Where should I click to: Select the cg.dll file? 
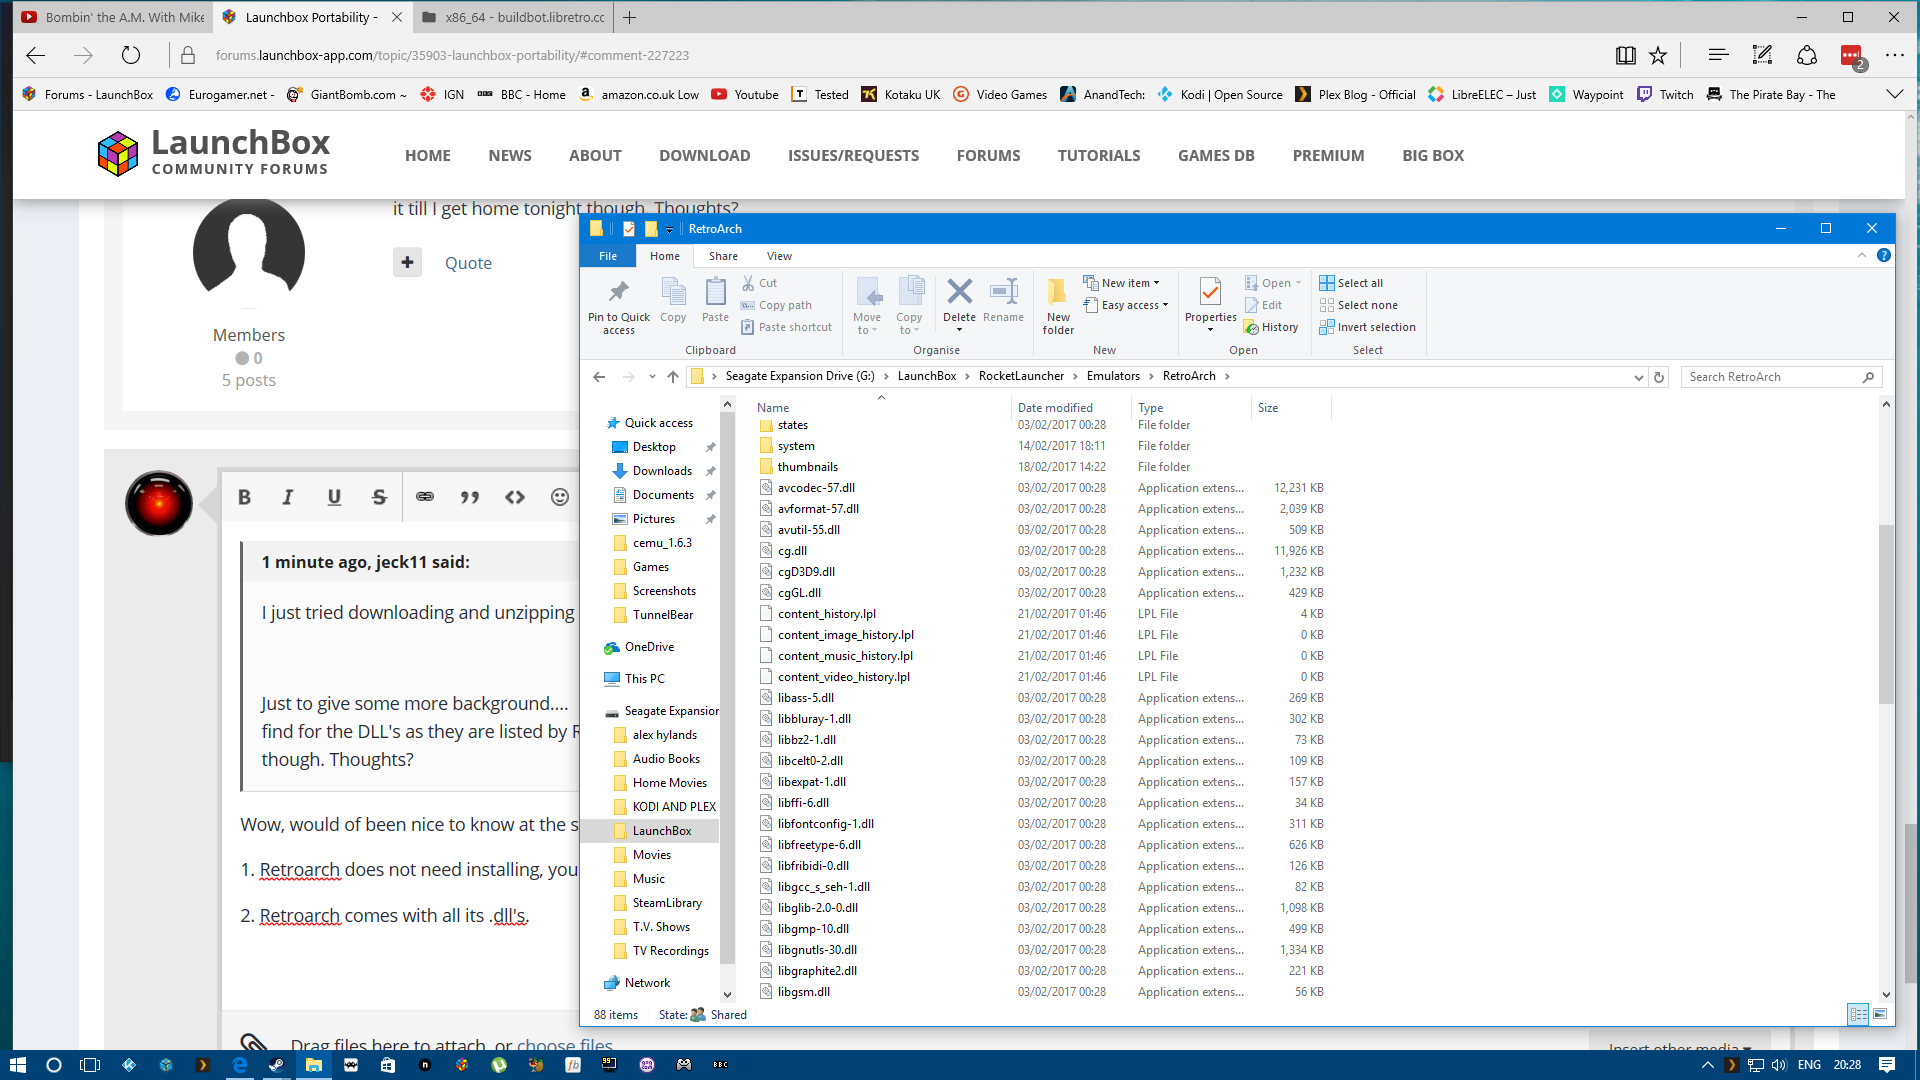click(792, 551)
